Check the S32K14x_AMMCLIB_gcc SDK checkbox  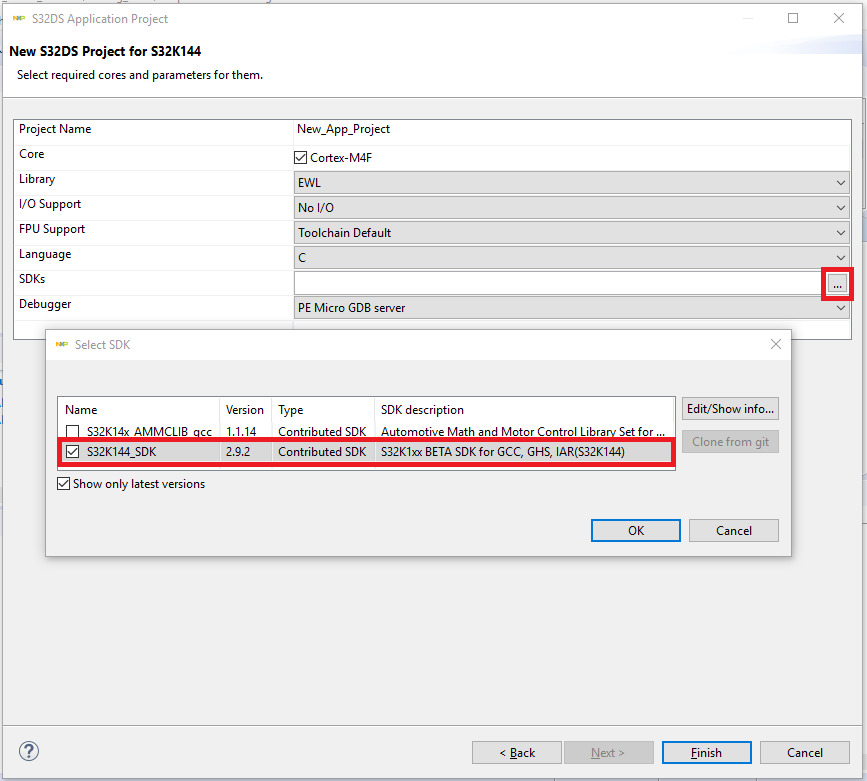tap(72, 431)
